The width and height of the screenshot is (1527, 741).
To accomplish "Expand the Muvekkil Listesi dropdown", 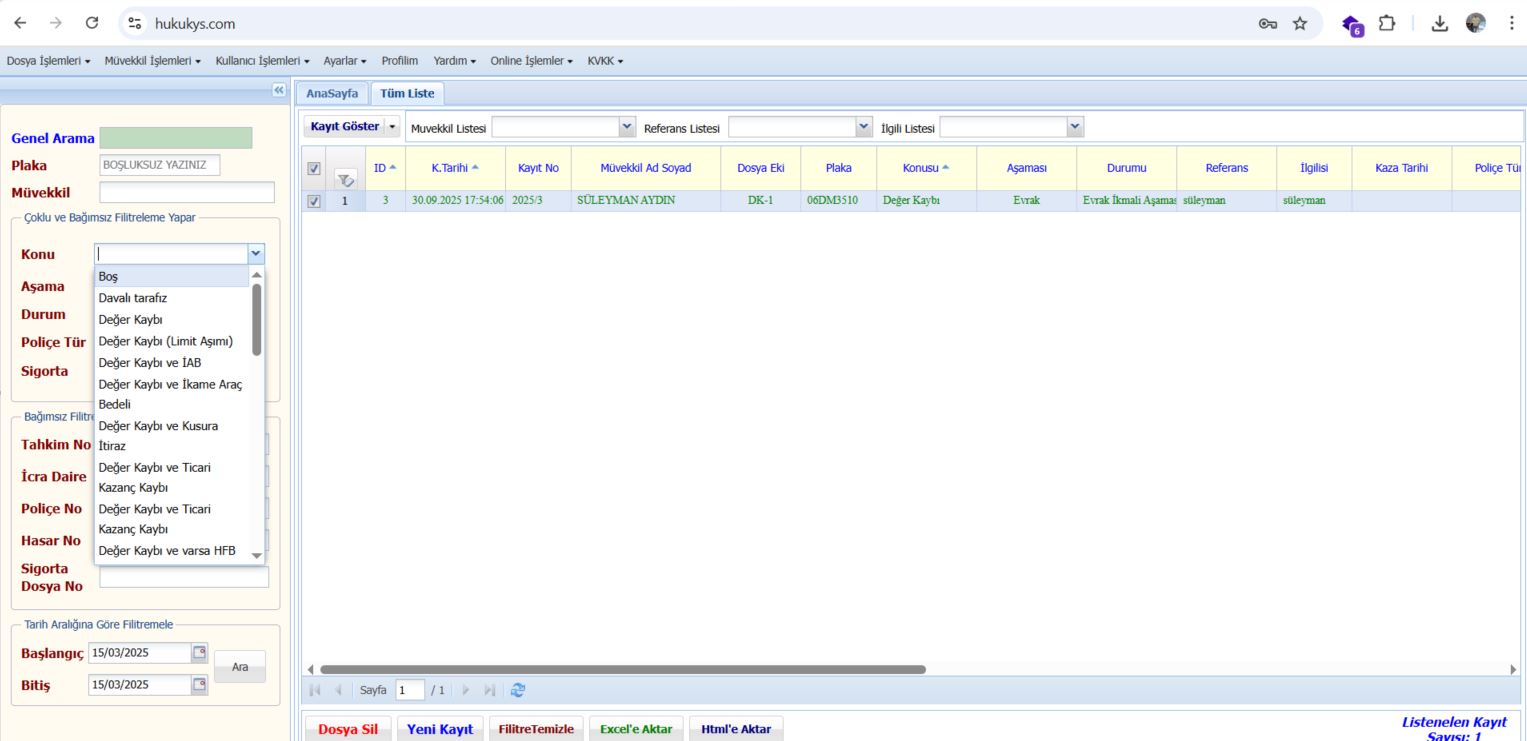I will click(627, 127).
